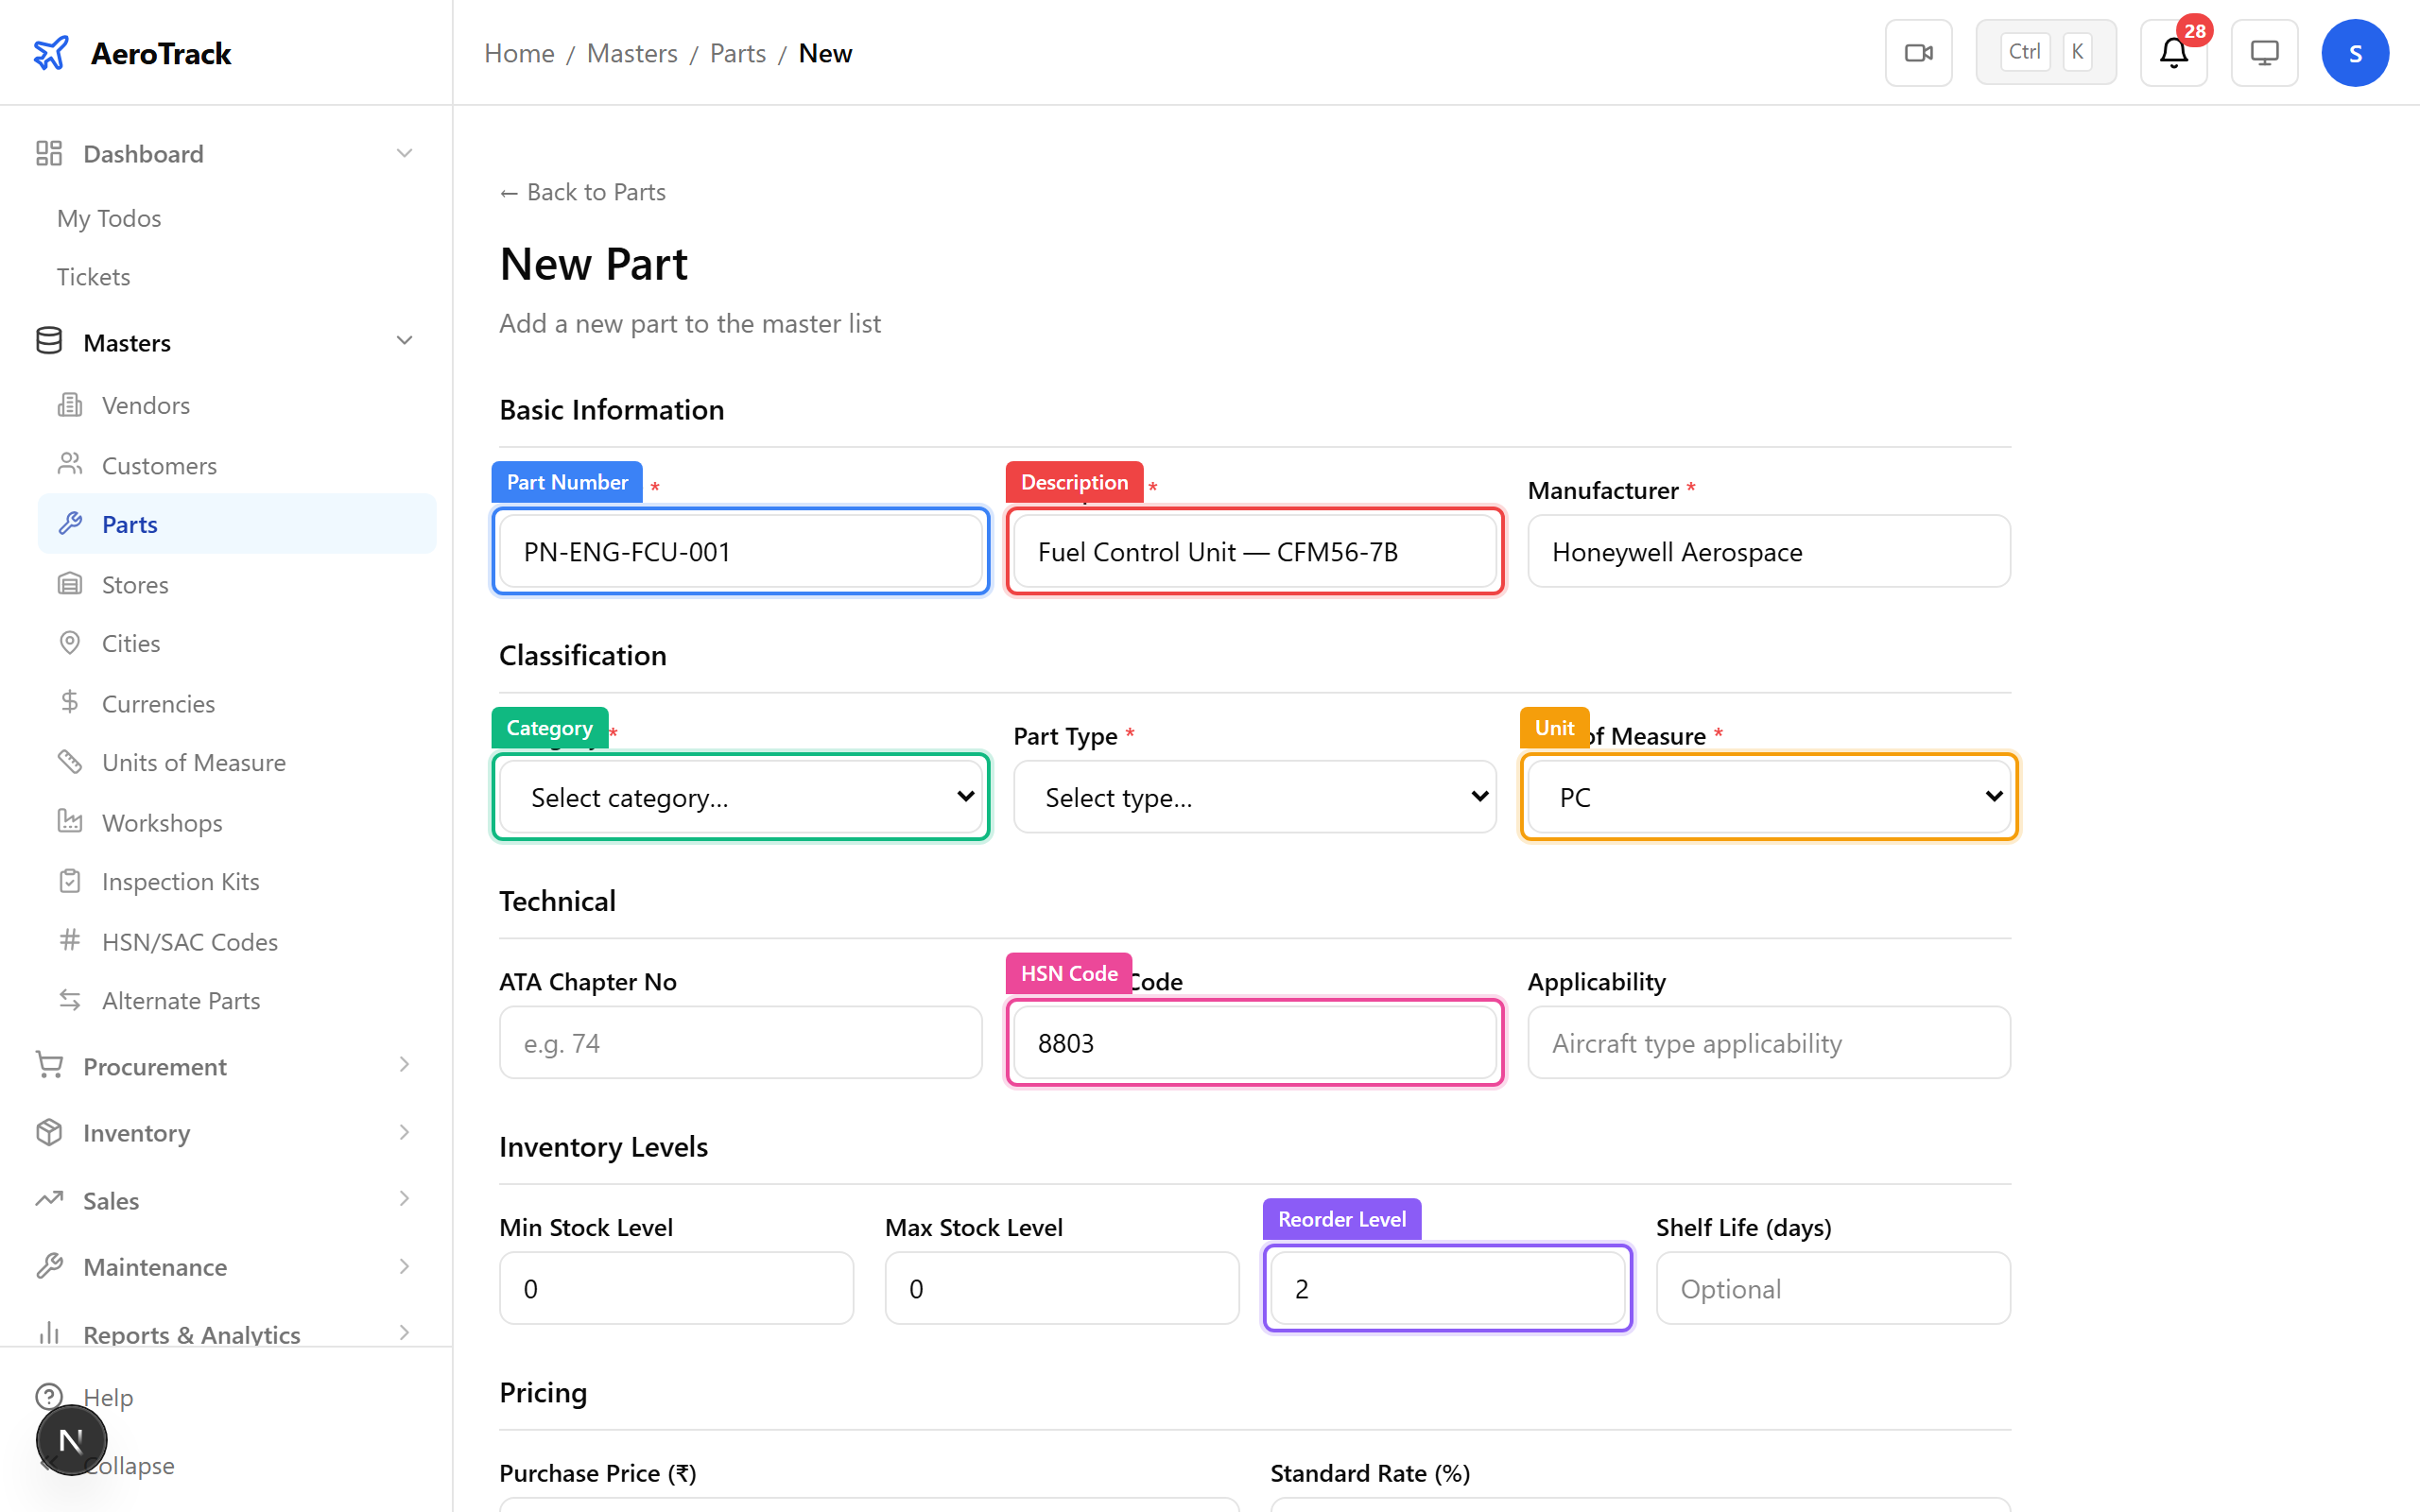The image size is (2420, 1512).
Task: Open the video meeting icon in top bar
Action: coord(1918,52)
